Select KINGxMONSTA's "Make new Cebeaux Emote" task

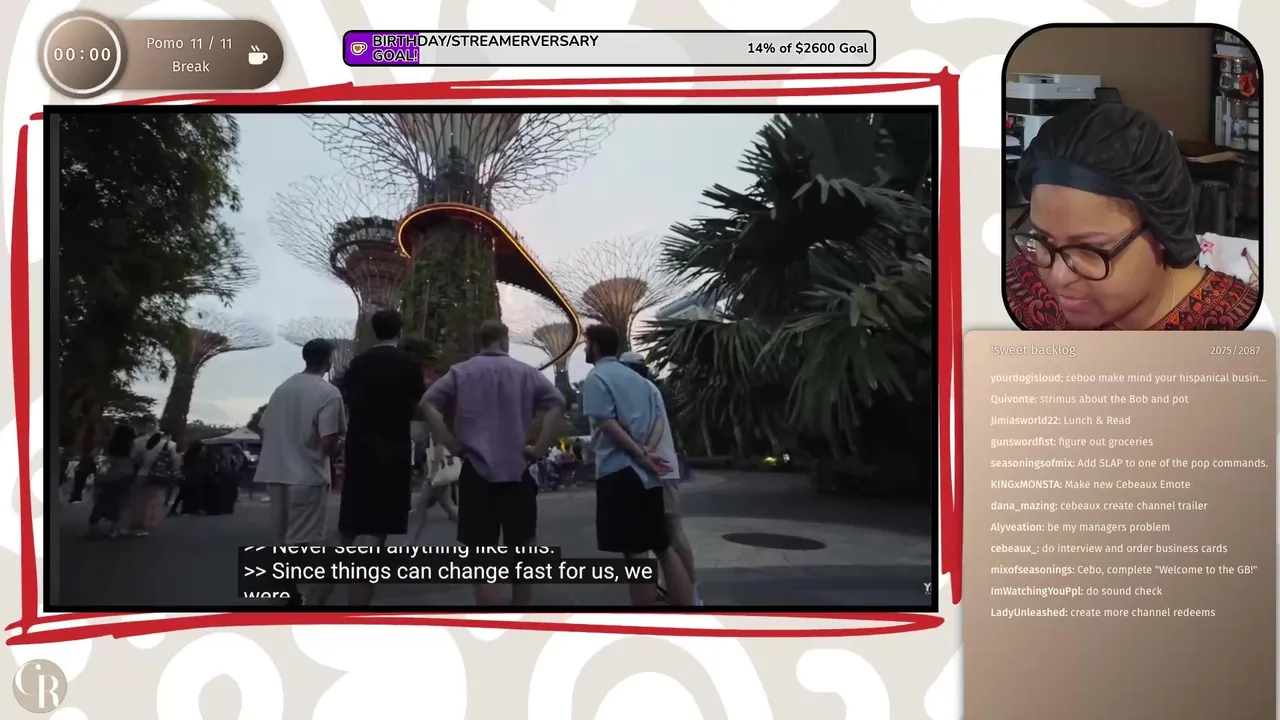click(x=1090, y=484)
